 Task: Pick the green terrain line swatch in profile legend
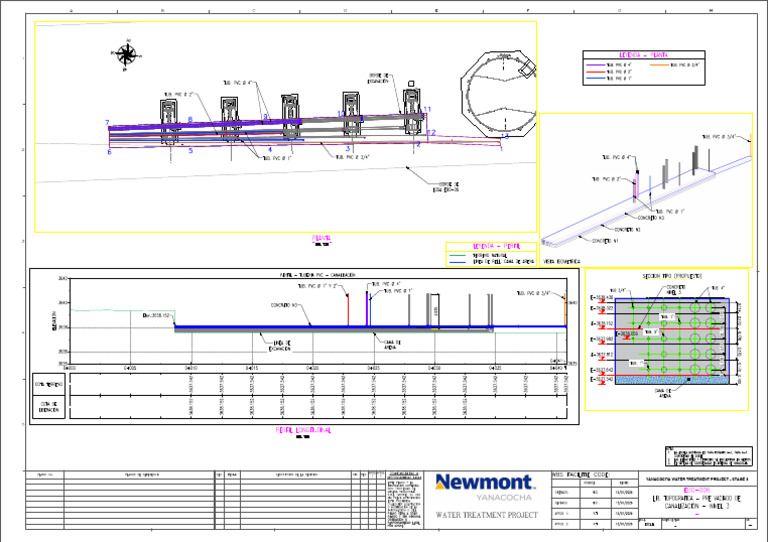tap(456, 255)
